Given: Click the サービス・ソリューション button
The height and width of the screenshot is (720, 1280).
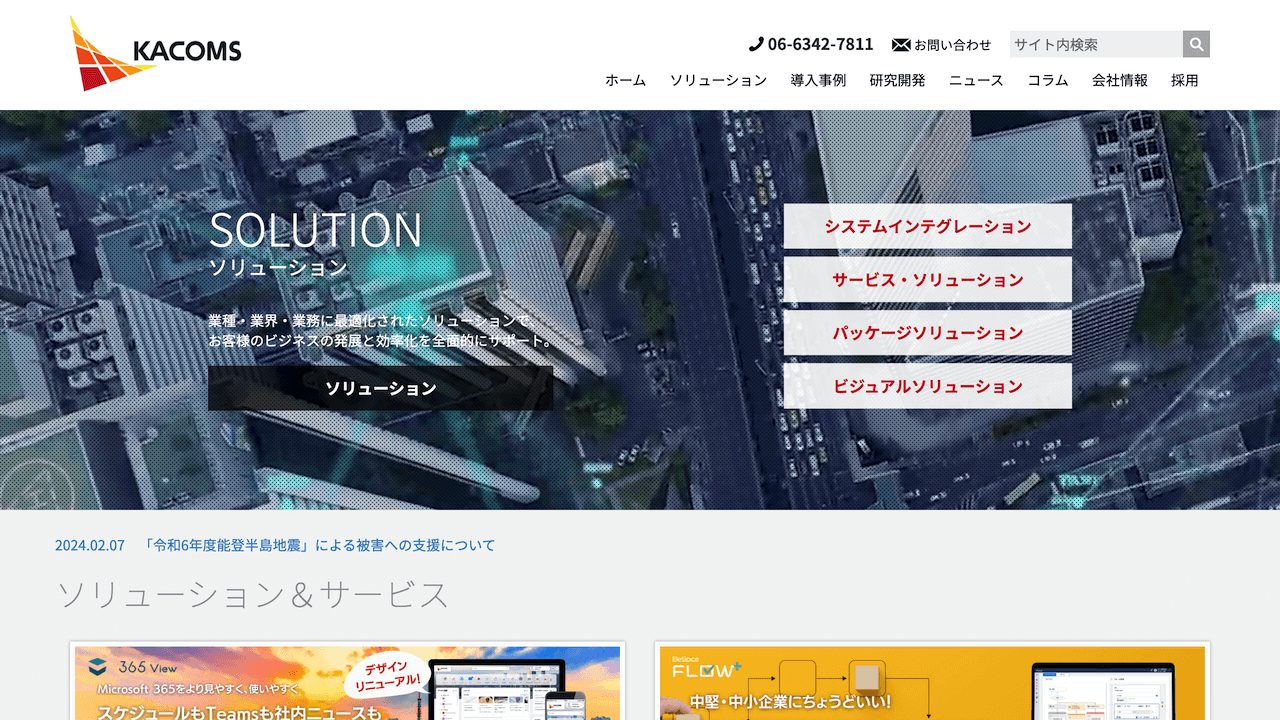Looking at the screenshot, I should (x=927, y=280).
